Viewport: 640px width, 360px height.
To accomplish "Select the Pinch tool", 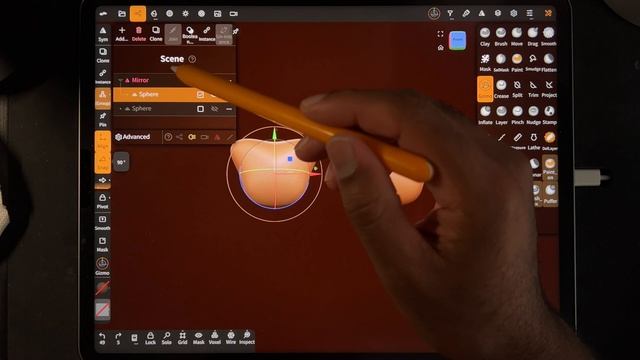I will (517, 115).
